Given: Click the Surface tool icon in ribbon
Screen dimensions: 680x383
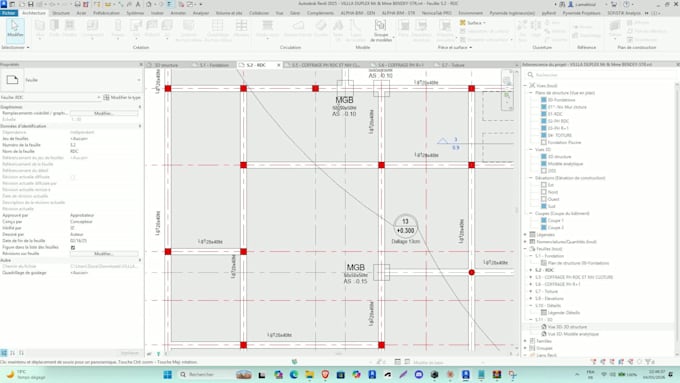Looking at the screenshot, I should click(463, 23).
